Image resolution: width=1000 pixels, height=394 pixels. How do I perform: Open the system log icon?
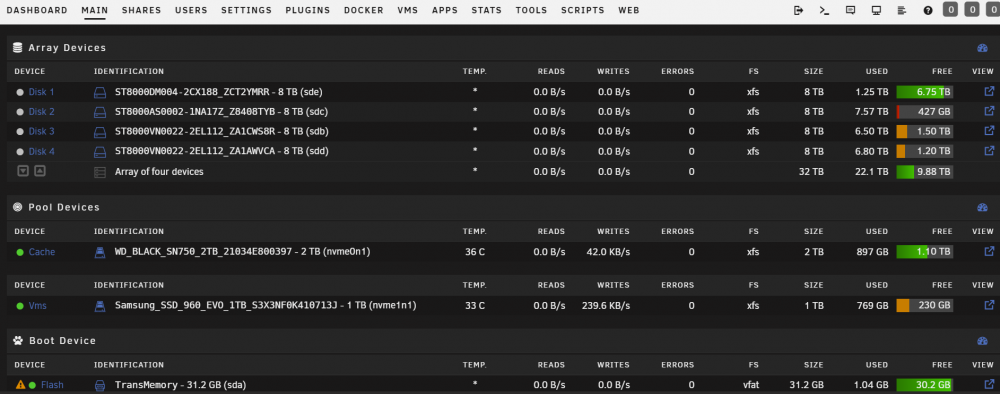pyautogui.click(x=902, y=10)
